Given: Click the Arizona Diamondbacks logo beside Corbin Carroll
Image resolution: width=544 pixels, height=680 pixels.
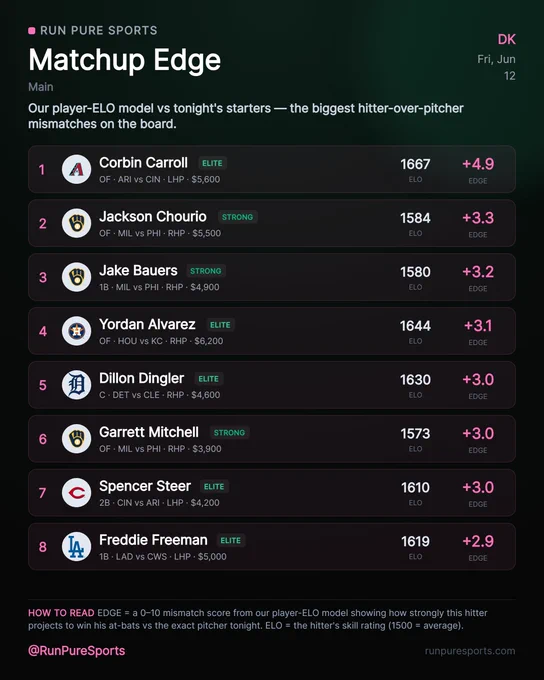Looking at the screenshot, I should point(76,169).
